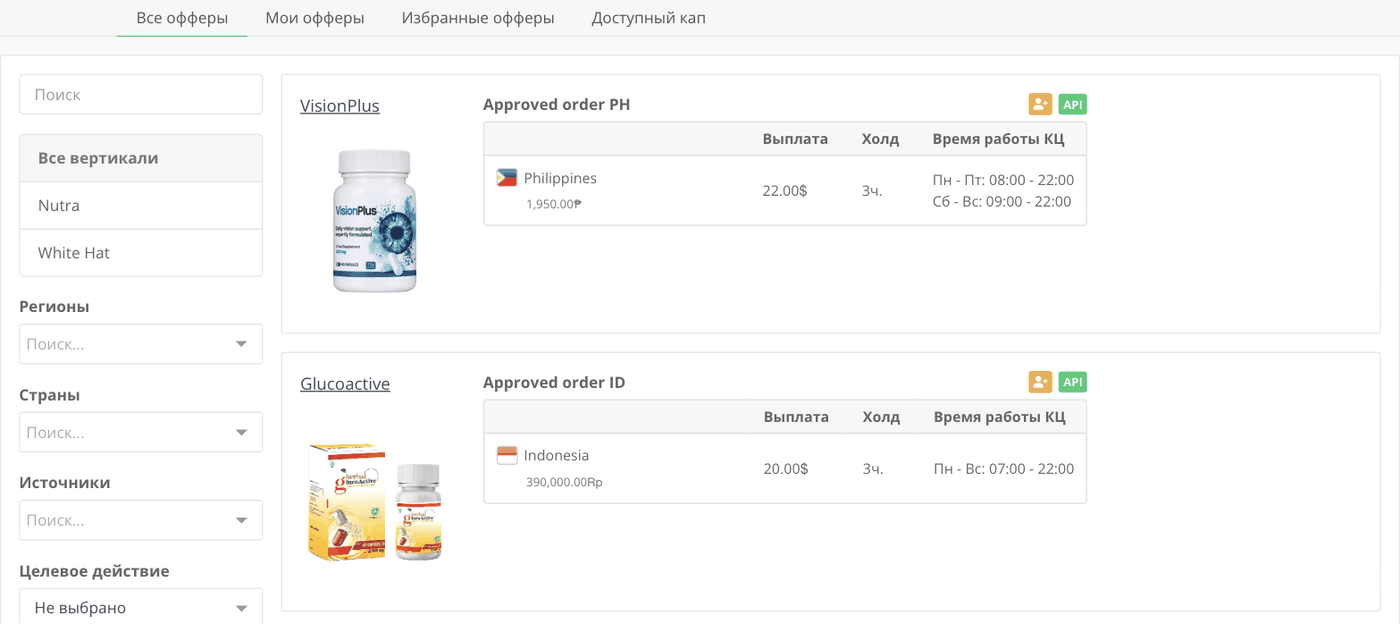Open the Избранные офферы tab
1400x624 pixels.
[478, 18]
